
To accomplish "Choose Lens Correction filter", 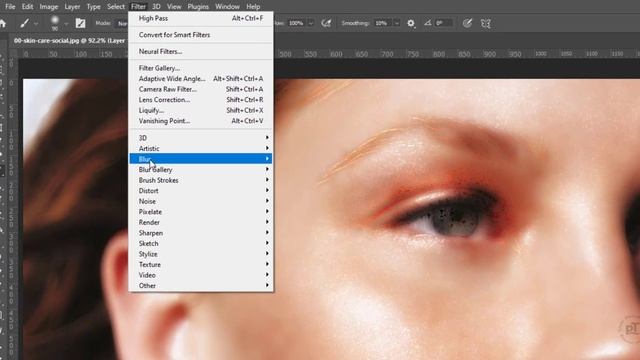I will (201, 100).
